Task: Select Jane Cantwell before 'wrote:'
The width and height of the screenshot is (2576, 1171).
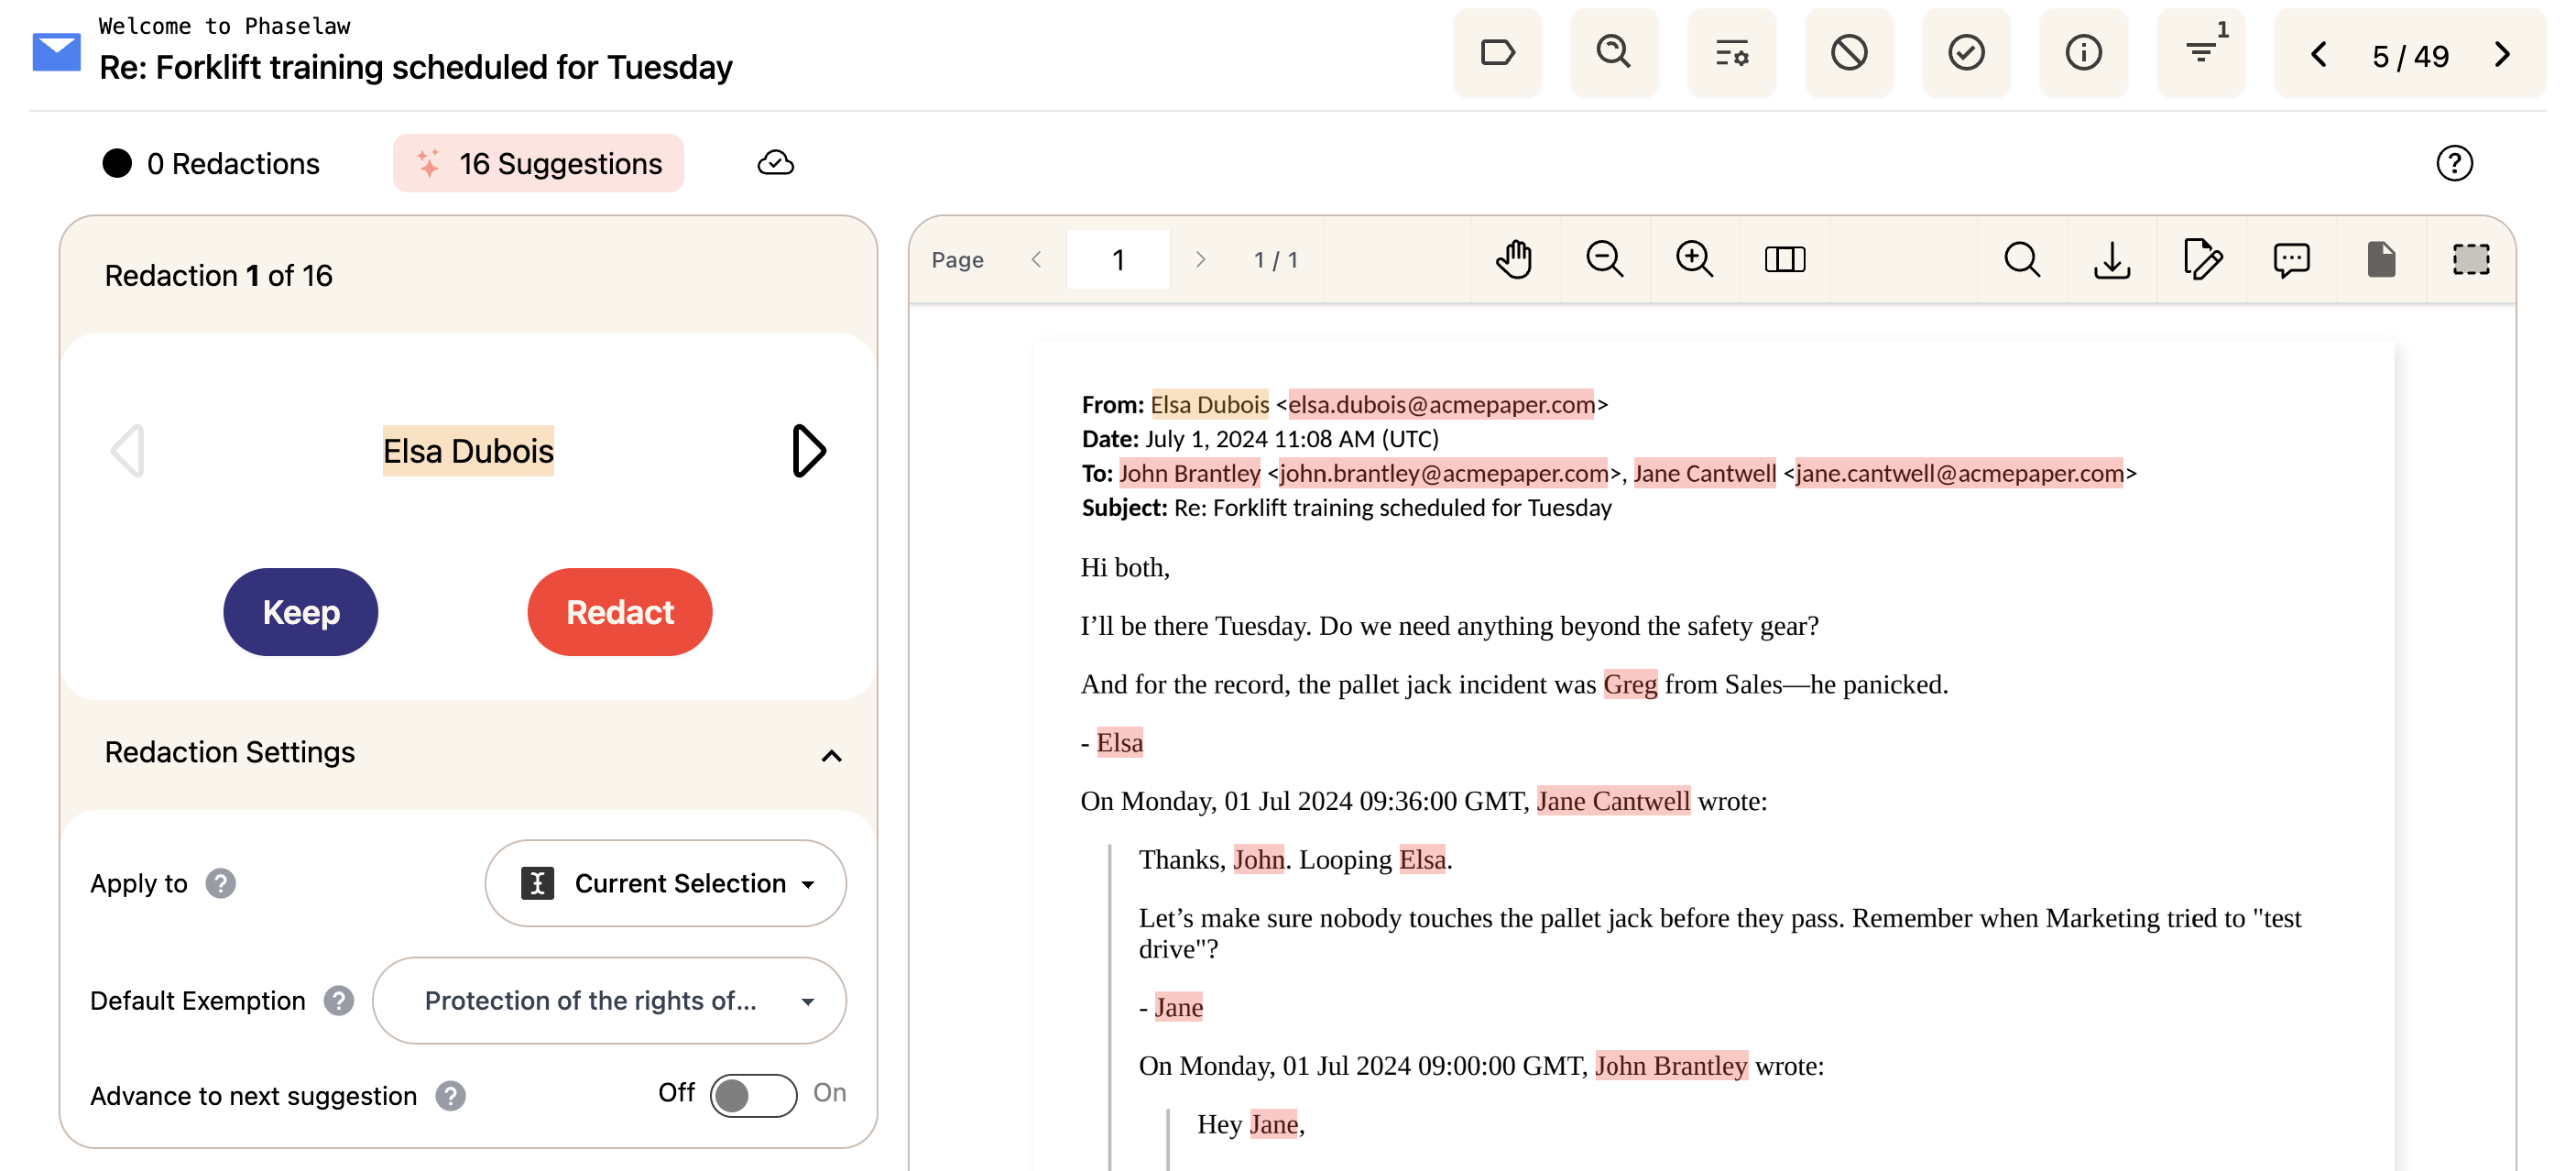Action: (1613, 801)
